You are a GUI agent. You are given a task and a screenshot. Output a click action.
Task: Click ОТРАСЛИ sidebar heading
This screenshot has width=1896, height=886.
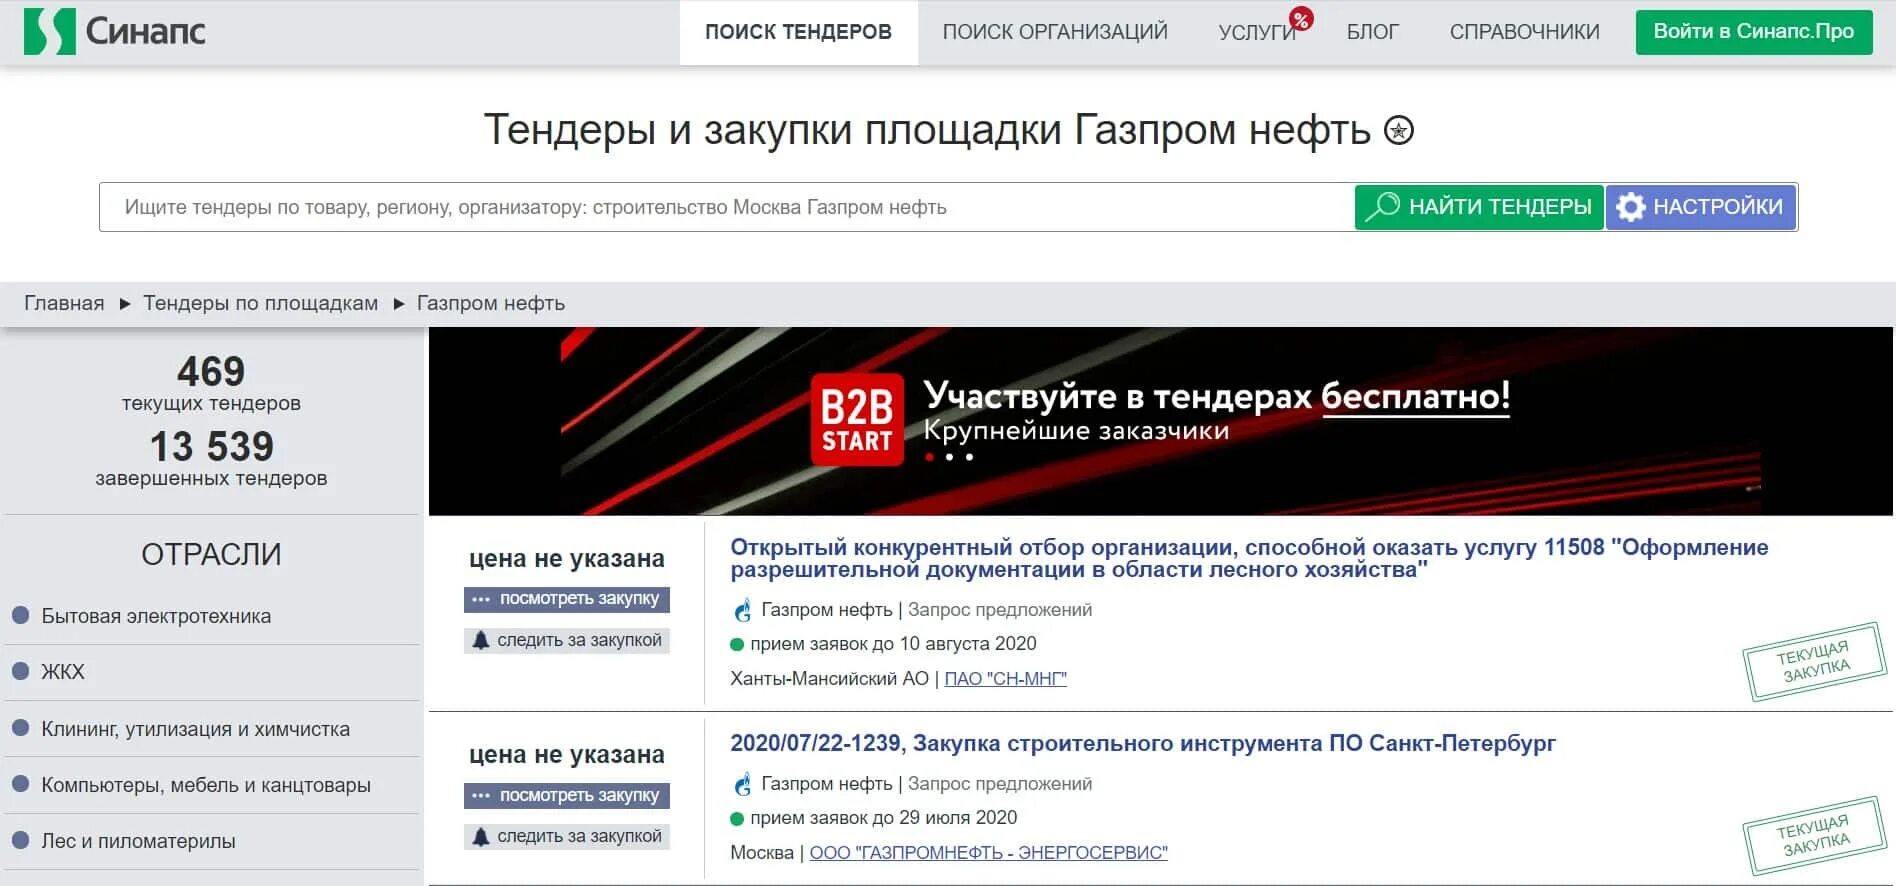[211, 554]
